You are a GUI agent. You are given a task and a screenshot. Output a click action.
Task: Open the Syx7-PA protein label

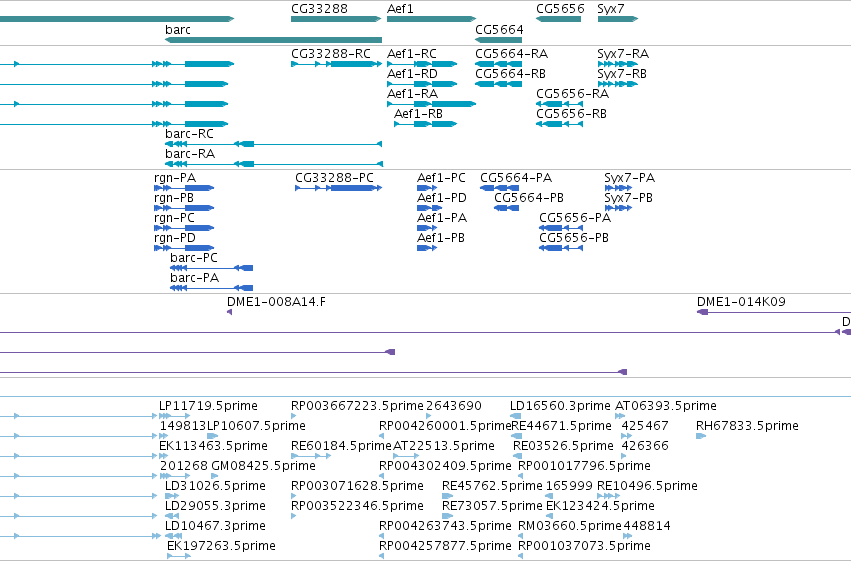click(x=629, y=178)
